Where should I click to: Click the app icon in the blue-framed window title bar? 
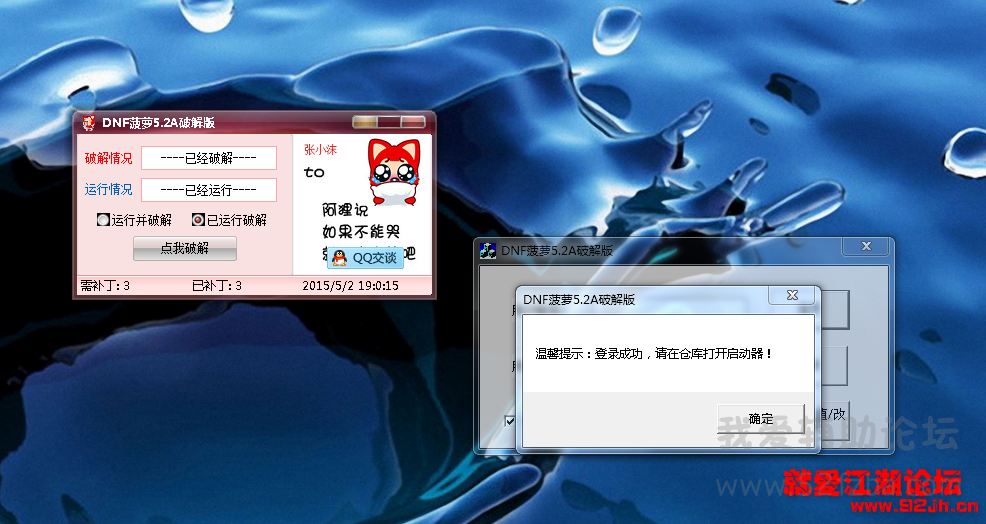(487, 250)
